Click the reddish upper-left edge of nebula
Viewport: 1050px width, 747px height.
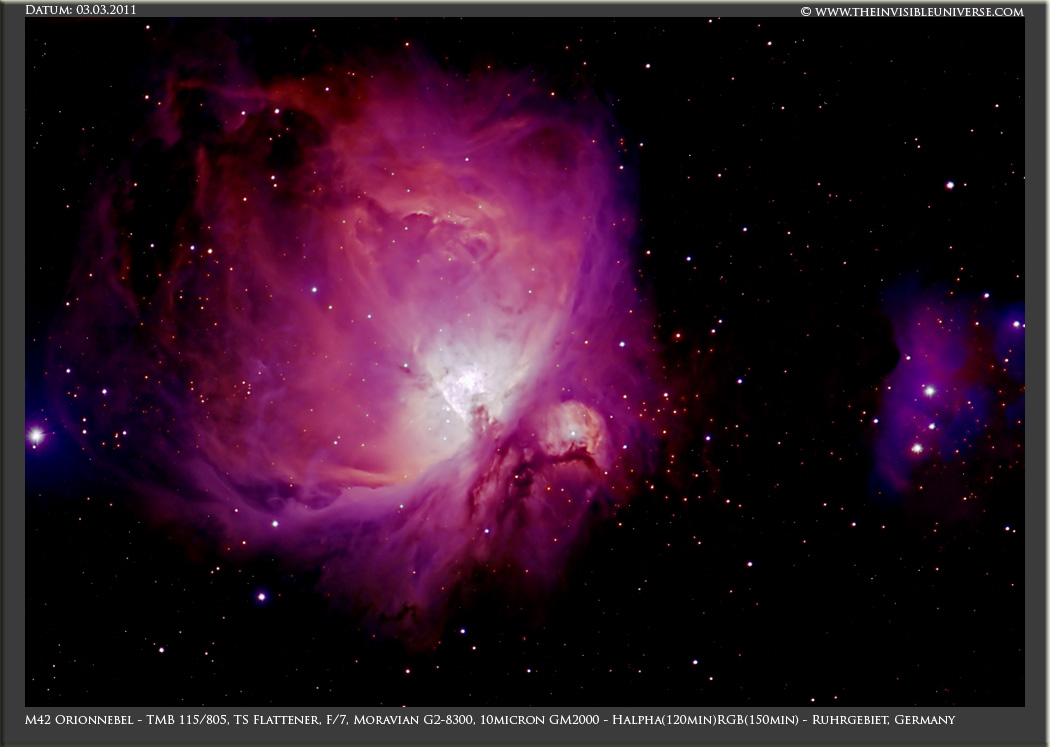pyautogui.click(x=190, y=110)
